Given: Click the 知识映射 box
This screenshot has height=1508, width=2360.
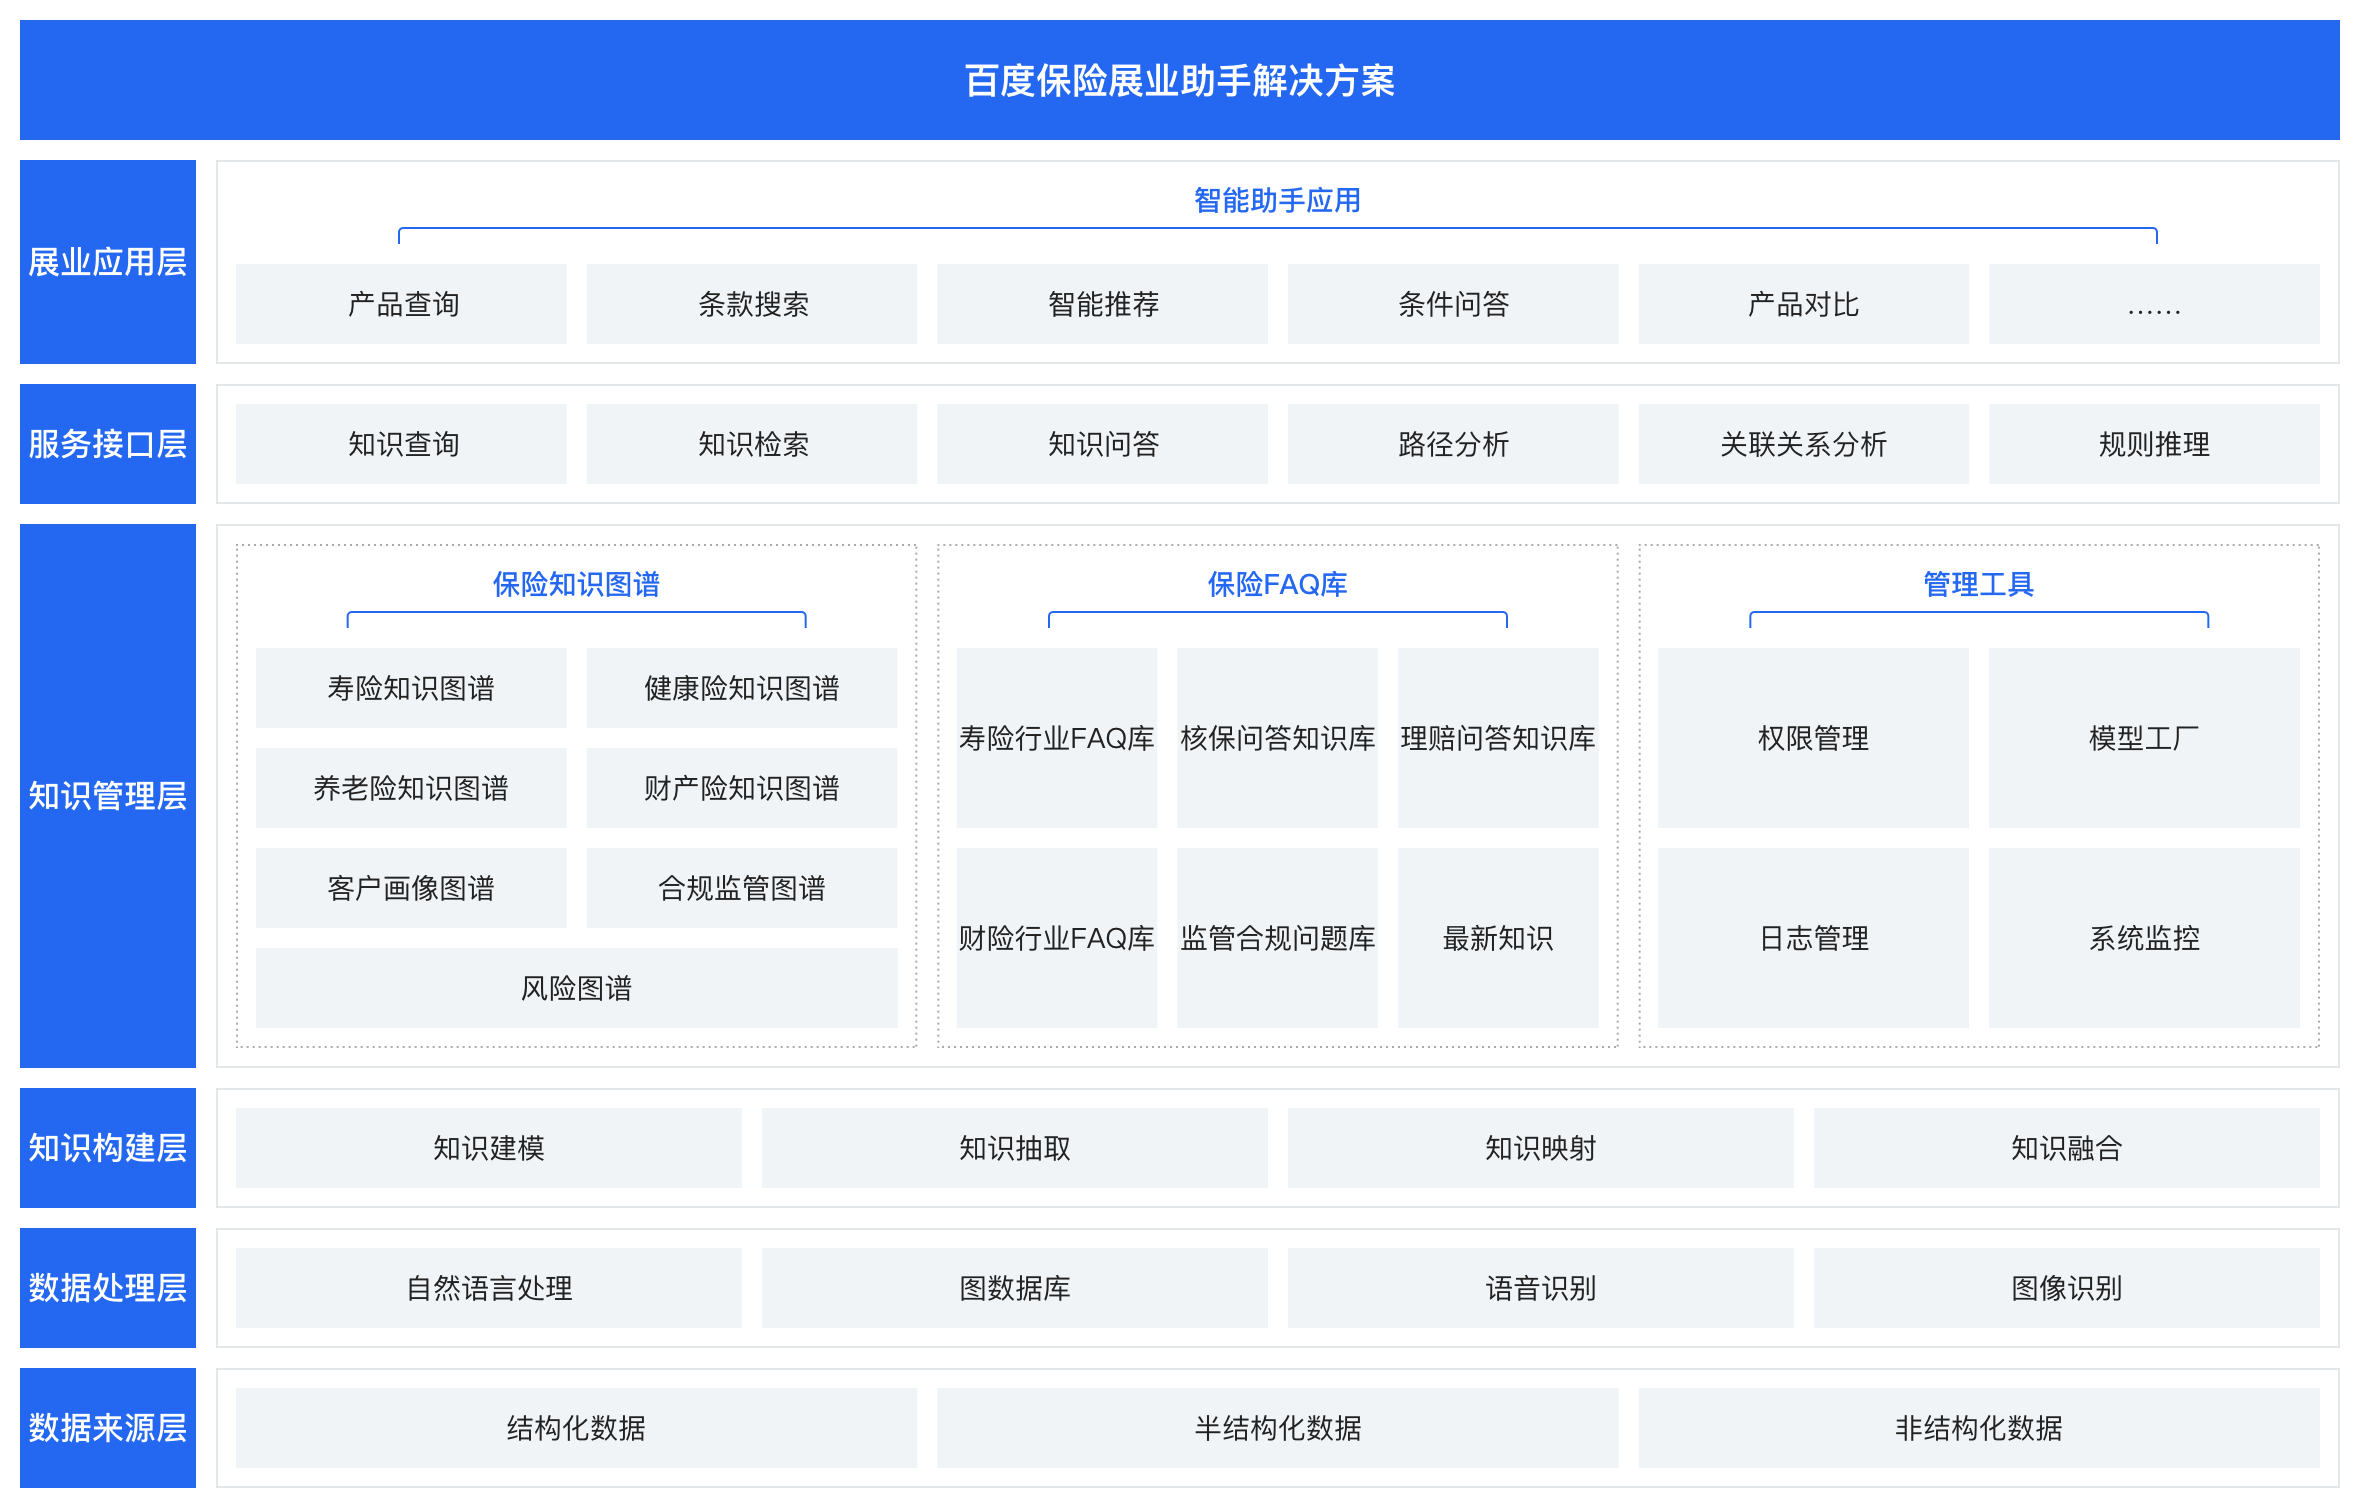Looking at the screenshot, I should (x=1541, y=1148).
